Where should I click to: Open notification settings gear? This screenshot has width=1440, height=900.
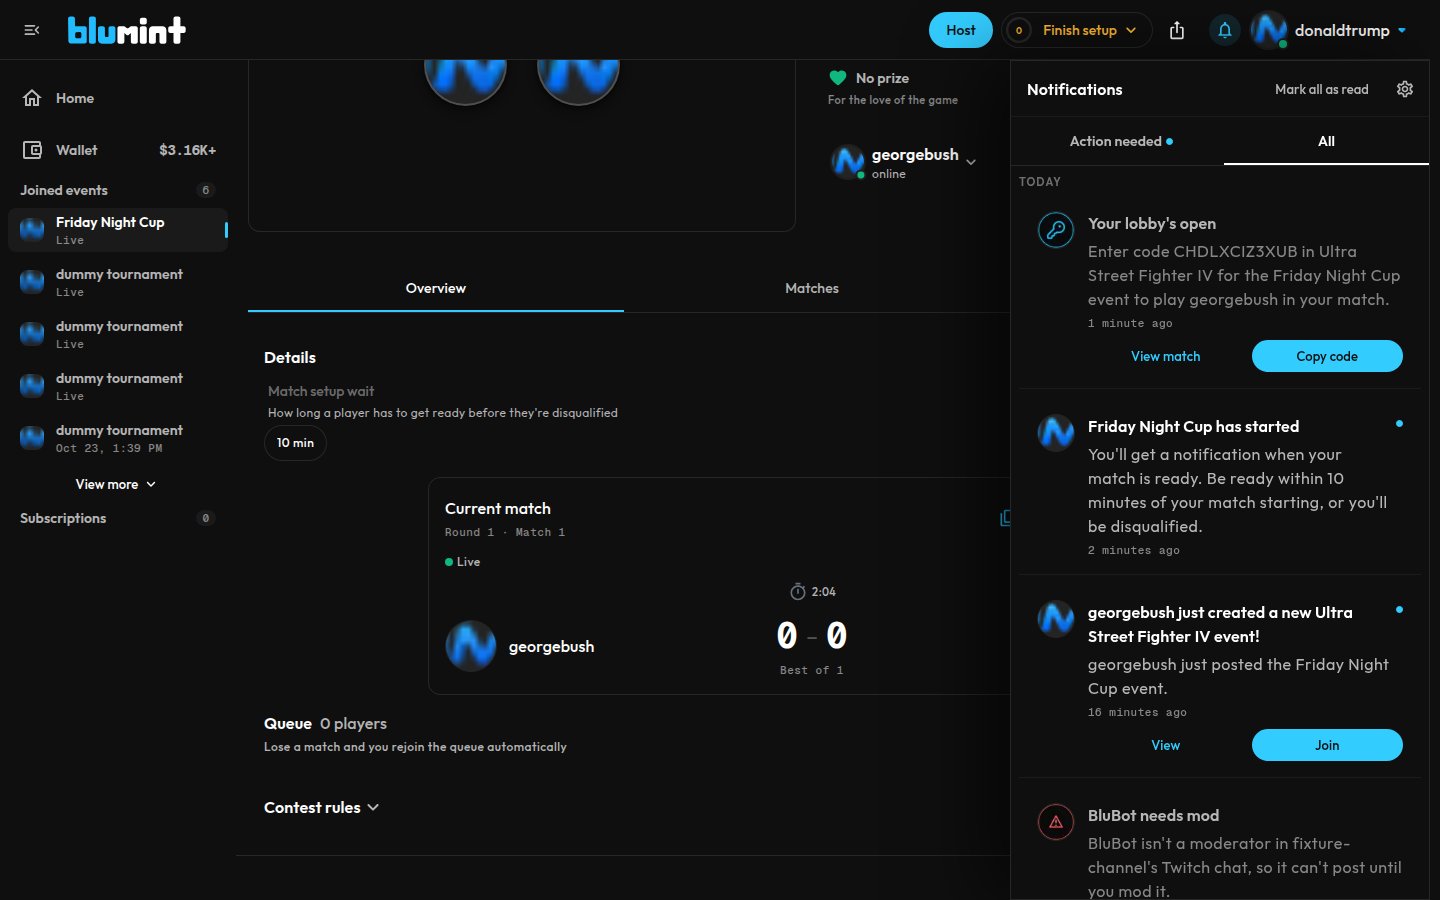coord(1405,89)
